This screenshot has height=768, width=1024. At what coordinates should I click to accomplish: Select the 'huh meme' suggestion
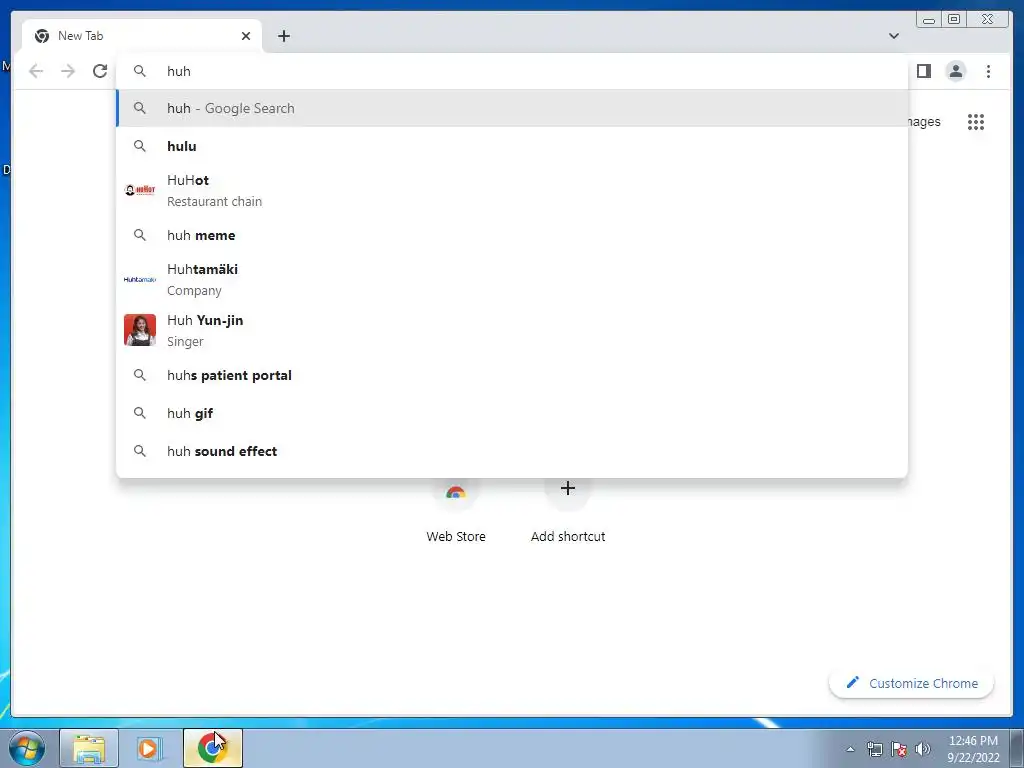tap(512, 235)
